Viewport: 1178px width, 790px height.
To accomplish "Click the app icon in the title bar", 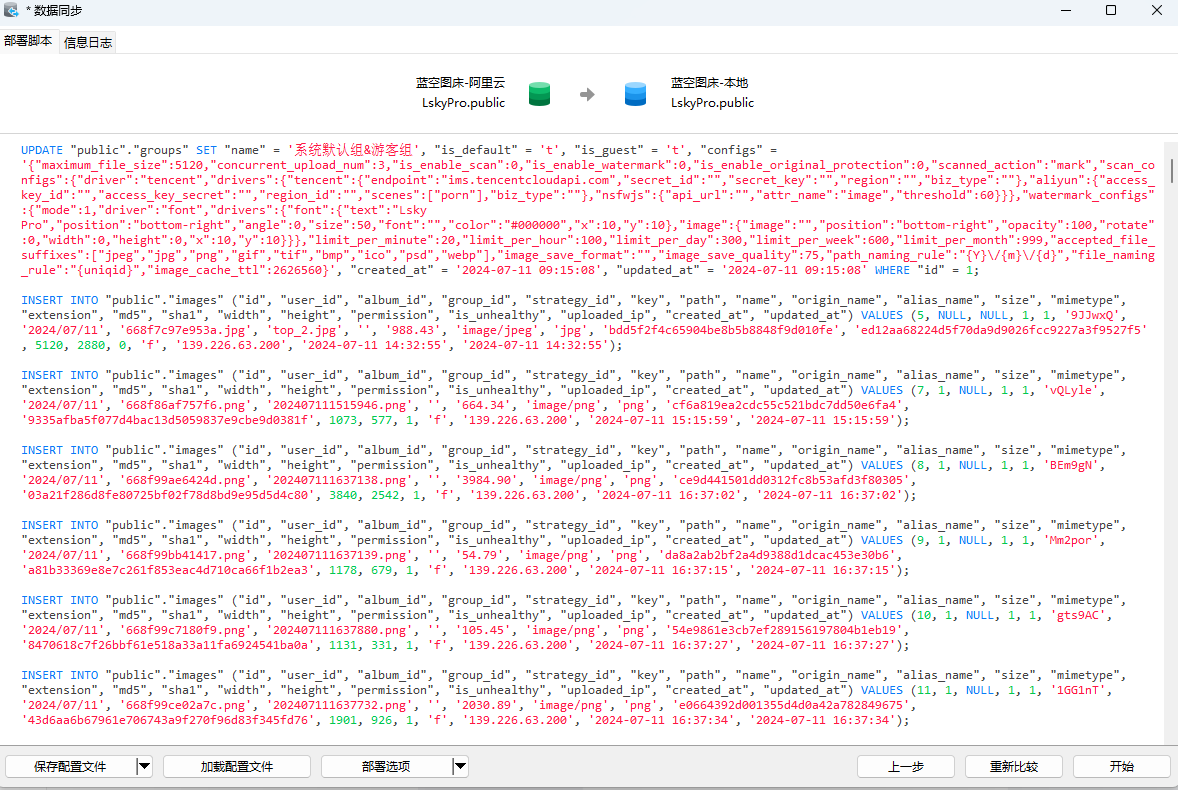I will 11,10.
